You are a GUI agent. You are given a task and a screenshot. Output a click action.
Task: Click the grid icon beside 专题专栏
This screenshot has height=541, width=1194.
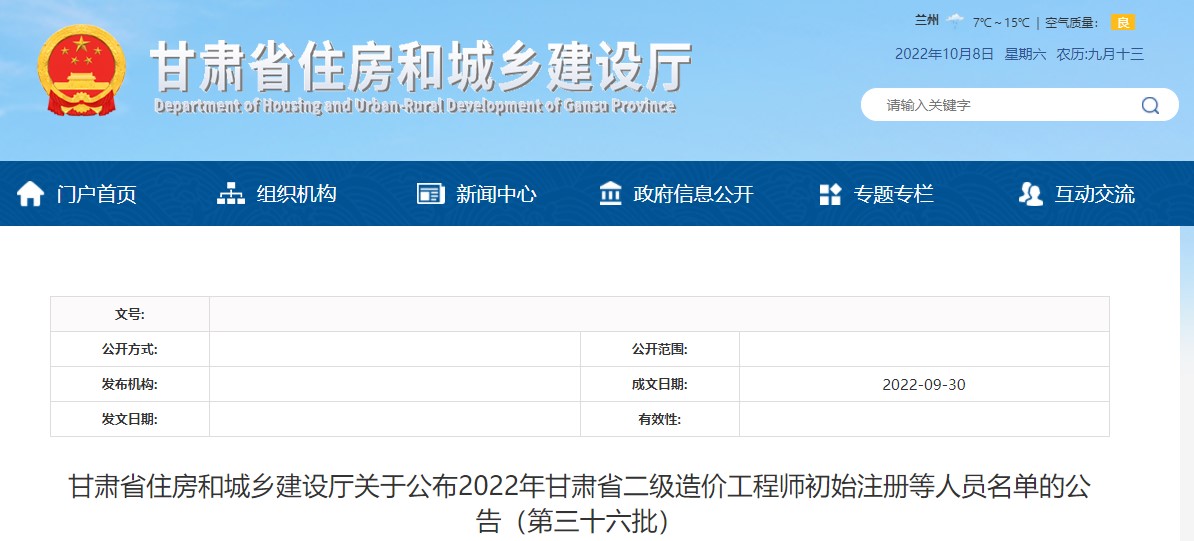pyautogui.click(x=830, y=194)
